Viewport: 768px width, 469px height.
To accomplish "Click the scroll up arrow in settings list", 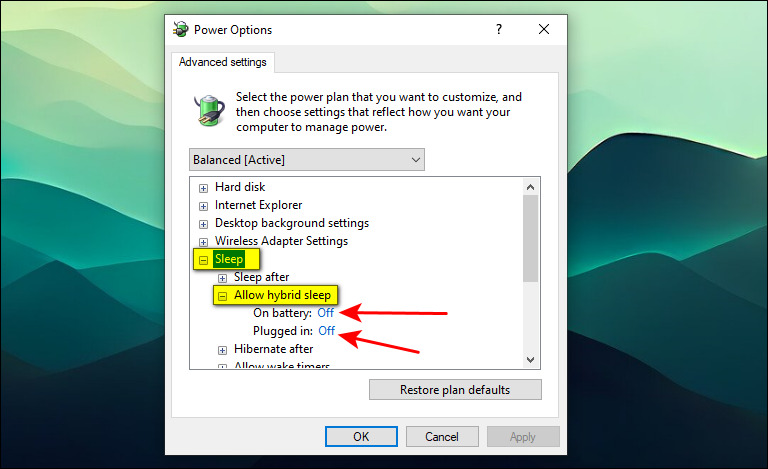I will click(x=530, y=187).
